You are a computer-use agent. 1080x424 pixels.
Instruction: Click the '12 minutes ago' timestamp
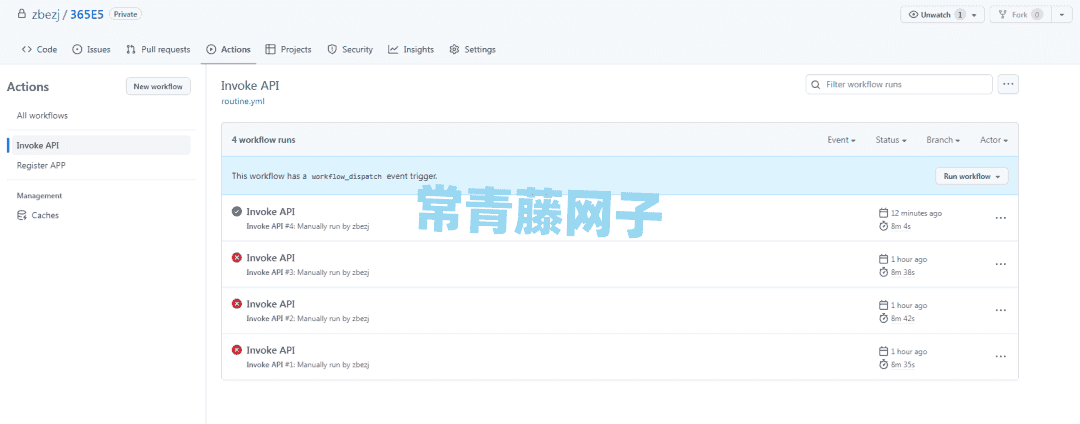[x=916, y=213]
